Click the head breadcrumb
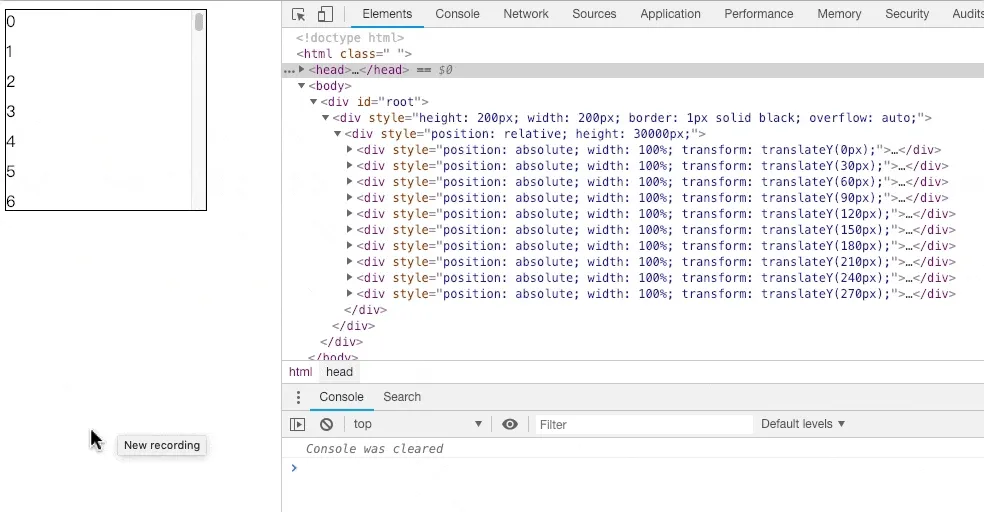Viewport: 984px width, 512px height. (340, 372)
